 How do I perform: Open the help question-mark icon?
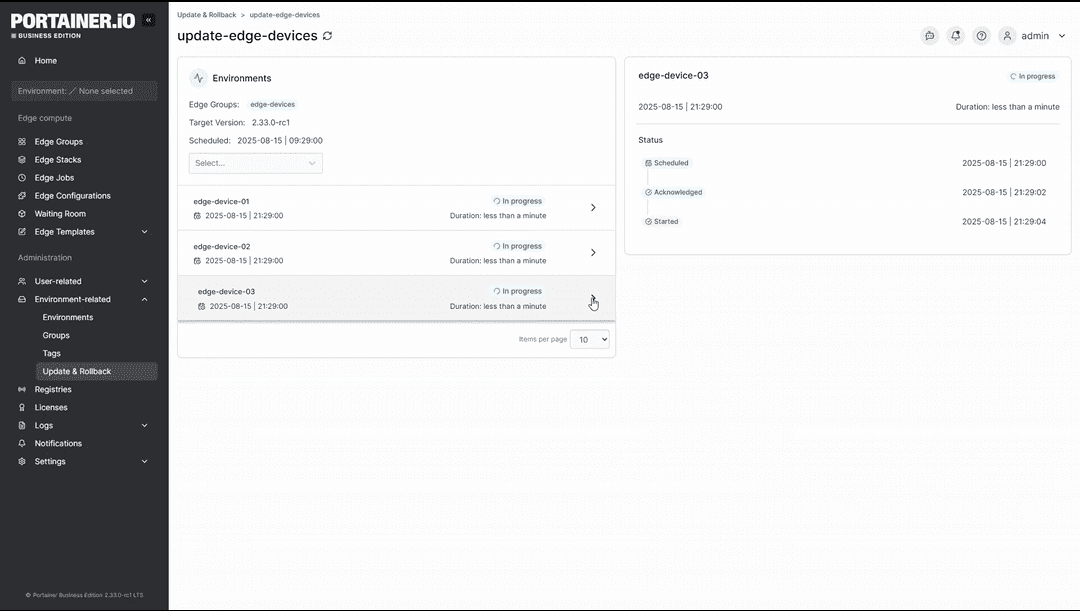[982, 36]
